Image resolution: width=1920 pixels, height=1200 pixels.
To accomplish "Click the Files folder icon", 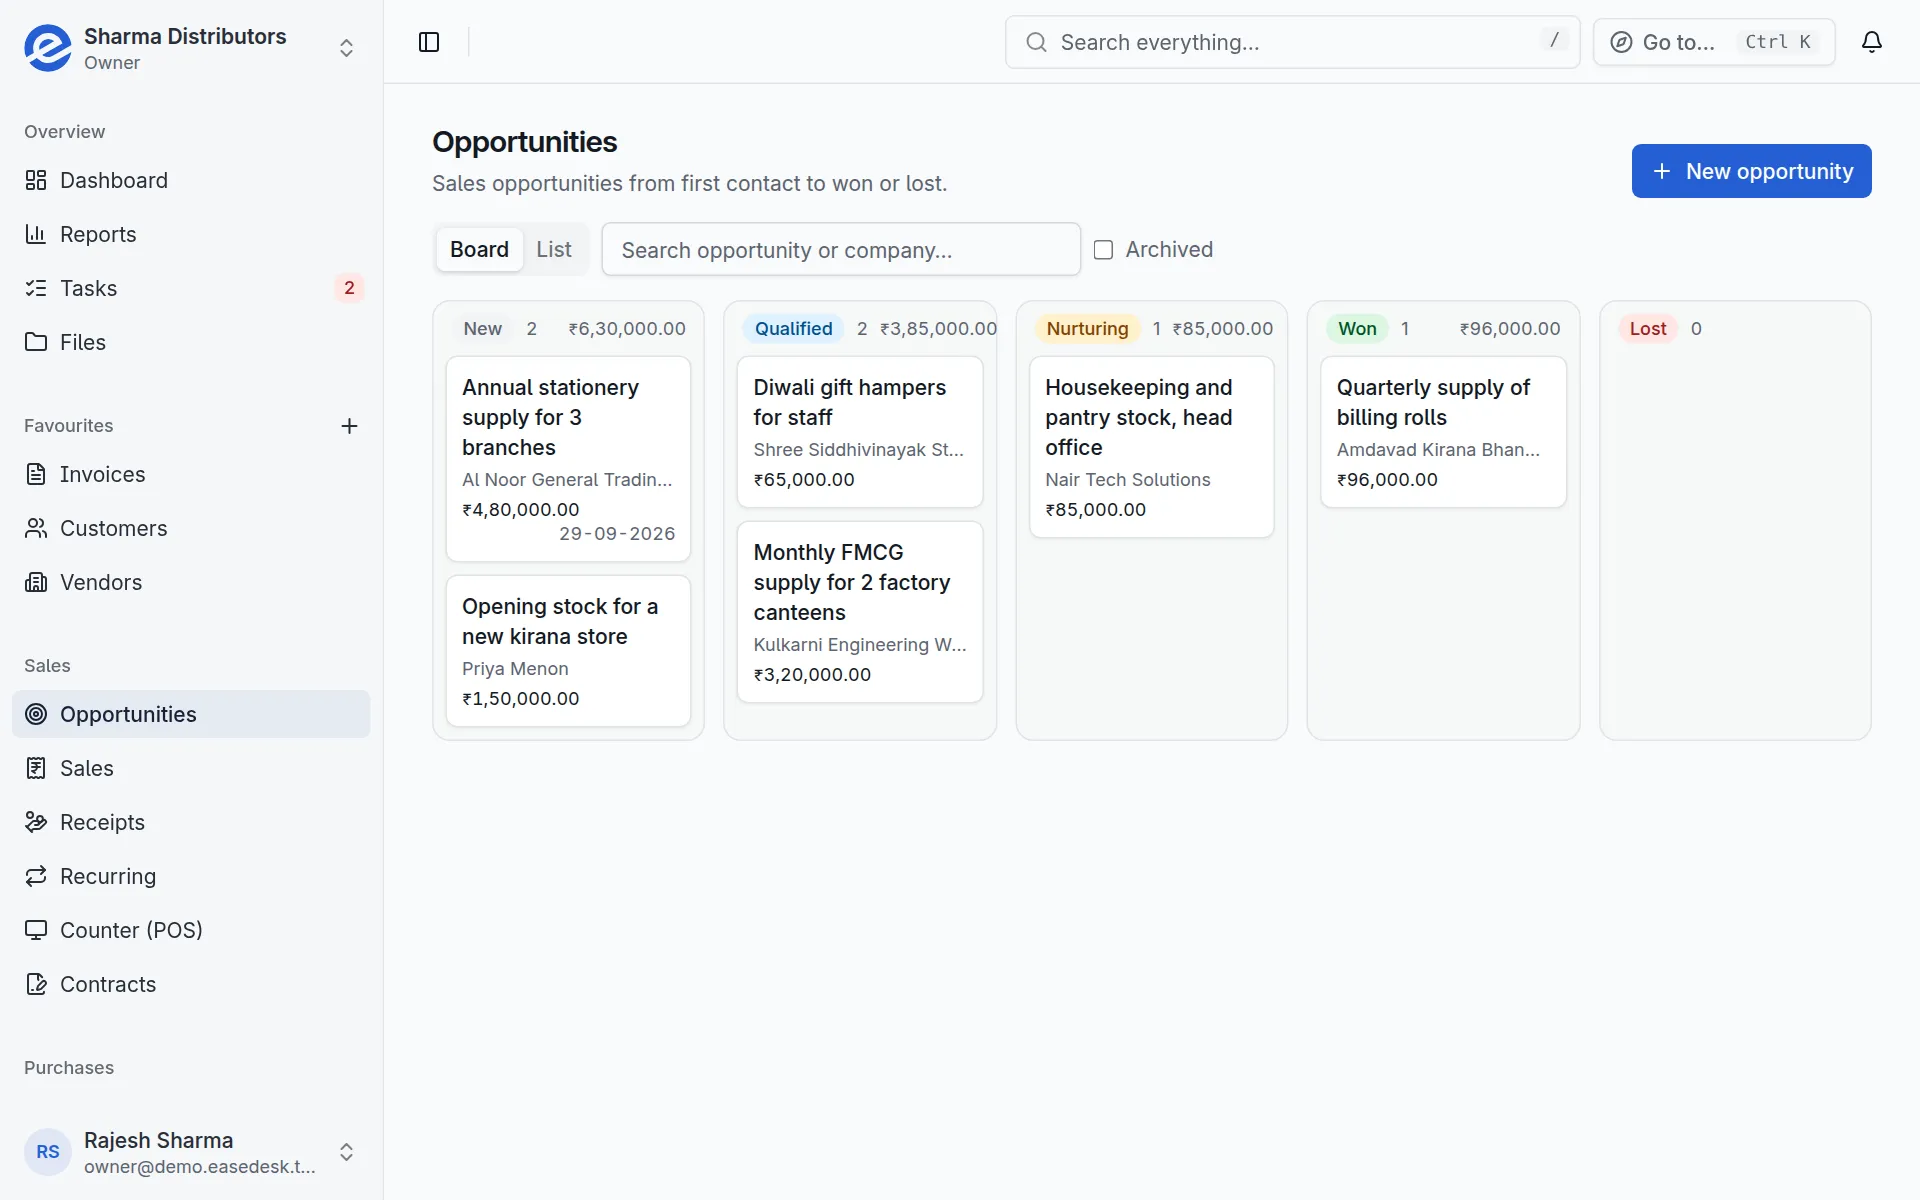I will [36, 342].
